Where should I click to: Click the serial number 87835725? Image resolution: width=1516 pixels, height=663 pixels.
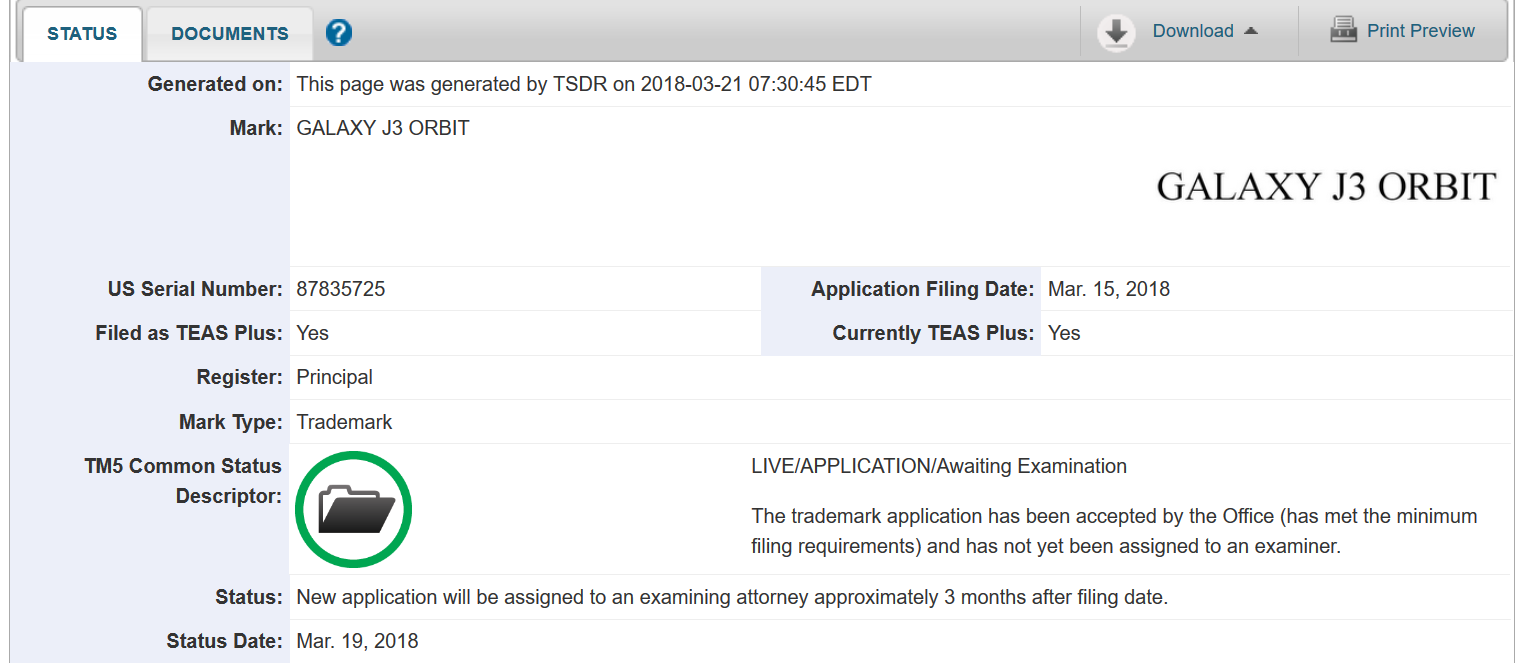pos(341,289)
